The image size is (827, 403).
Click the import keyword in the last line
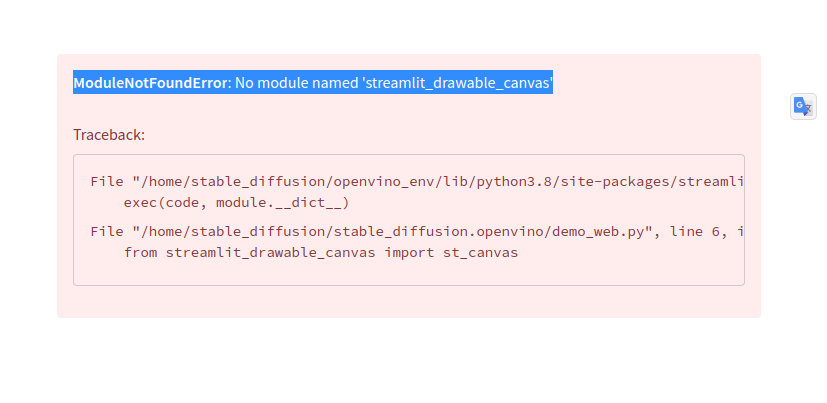[409, 253]
